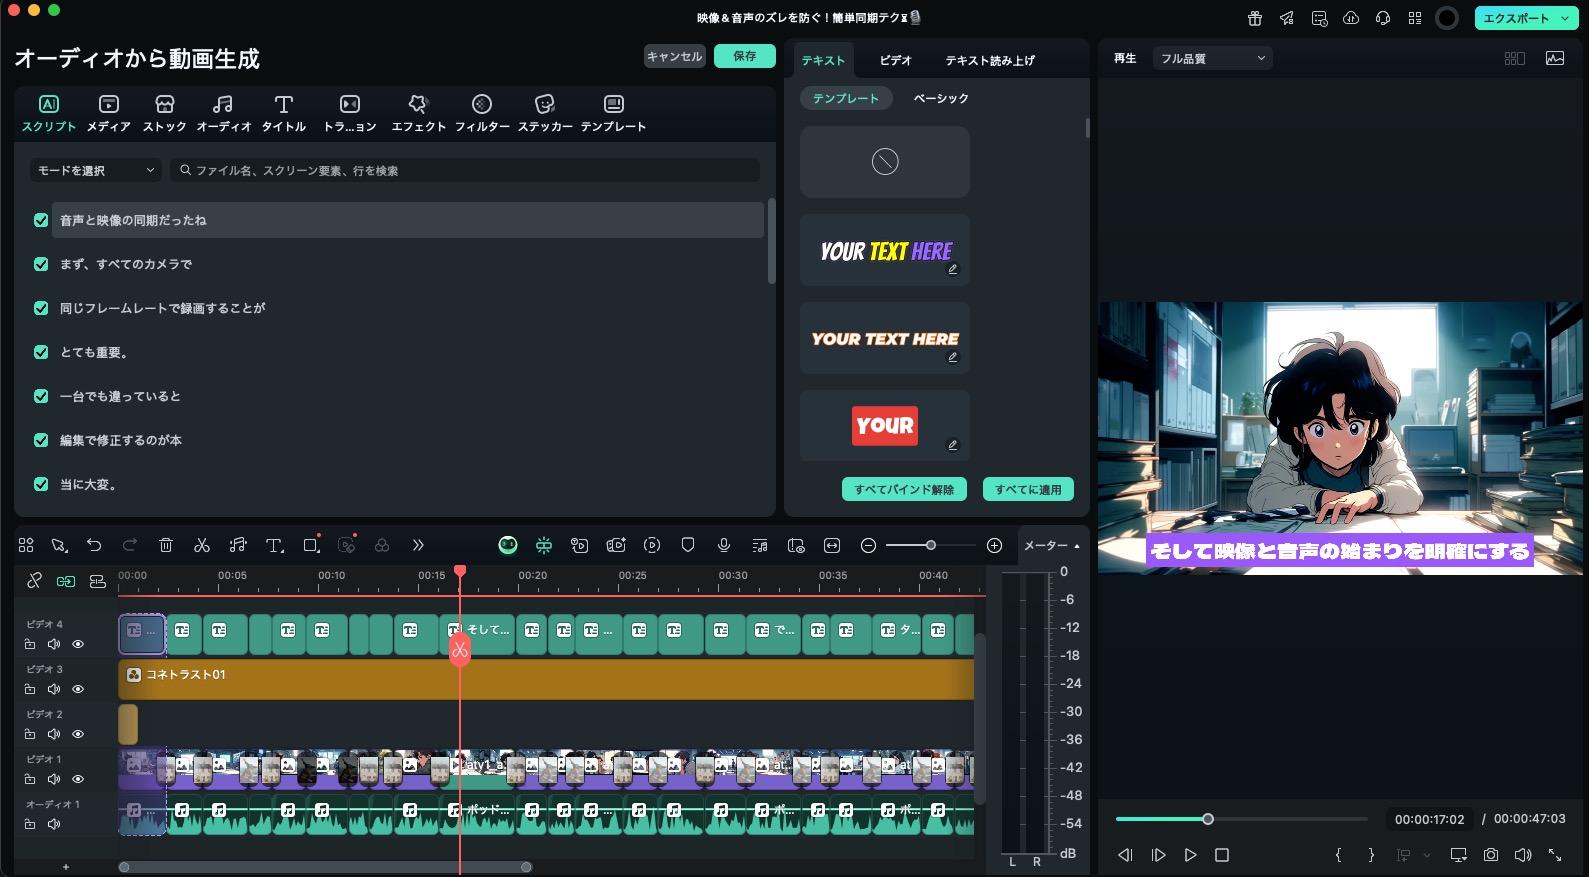Switch to the ベーシック tab
Viewport: 1589px width, 877px height.
point(940,99)
